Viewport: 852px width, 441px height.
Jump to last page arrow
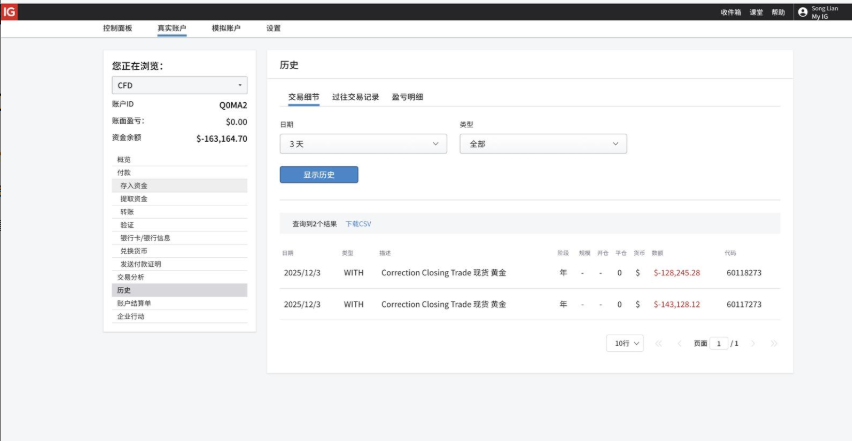pos(774,343)
